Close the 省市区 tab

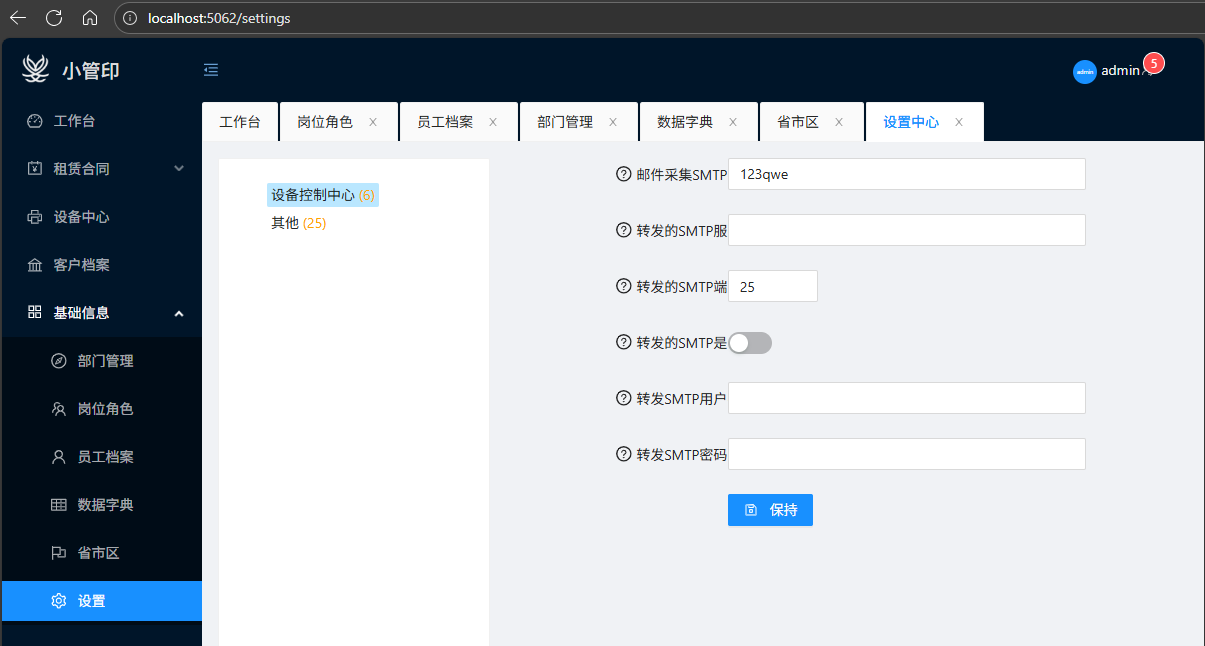(x=839, y=122)
